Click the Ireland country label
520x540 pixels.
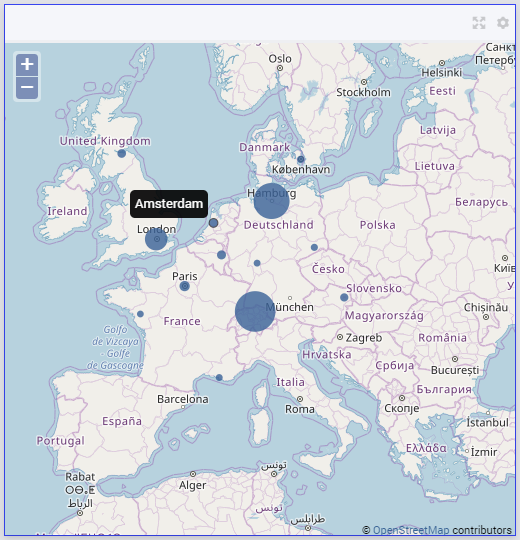coord(67,211)
